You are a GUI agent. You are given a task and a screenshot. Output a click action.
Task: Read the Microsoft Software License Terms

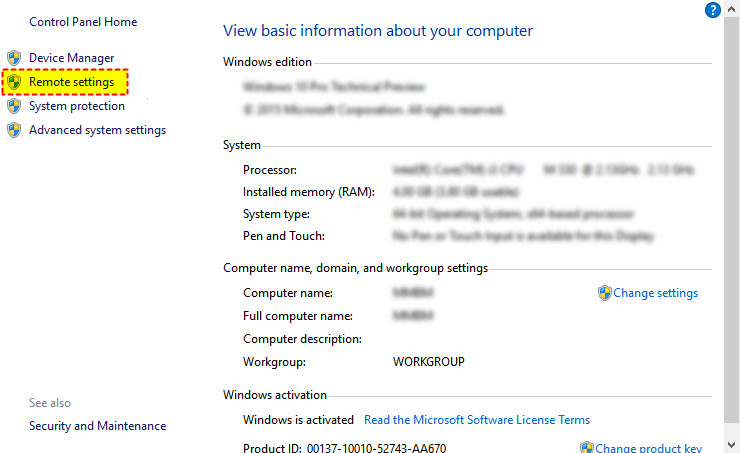[477, 419]
